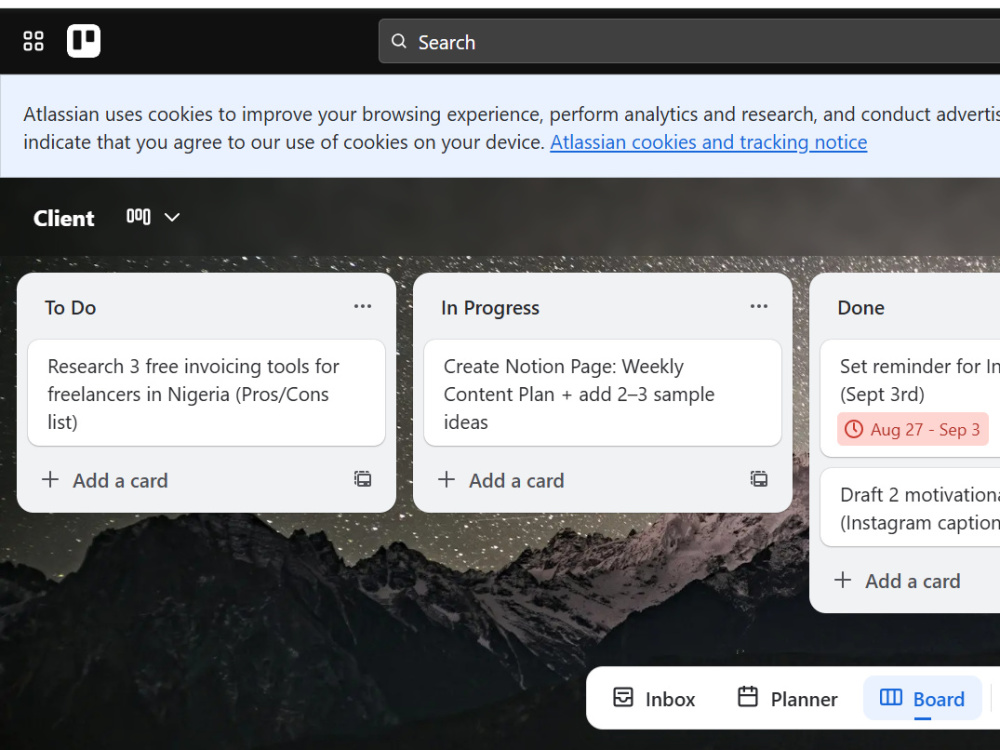Open the Draft 2 motivational card

[x=911, y=508]
